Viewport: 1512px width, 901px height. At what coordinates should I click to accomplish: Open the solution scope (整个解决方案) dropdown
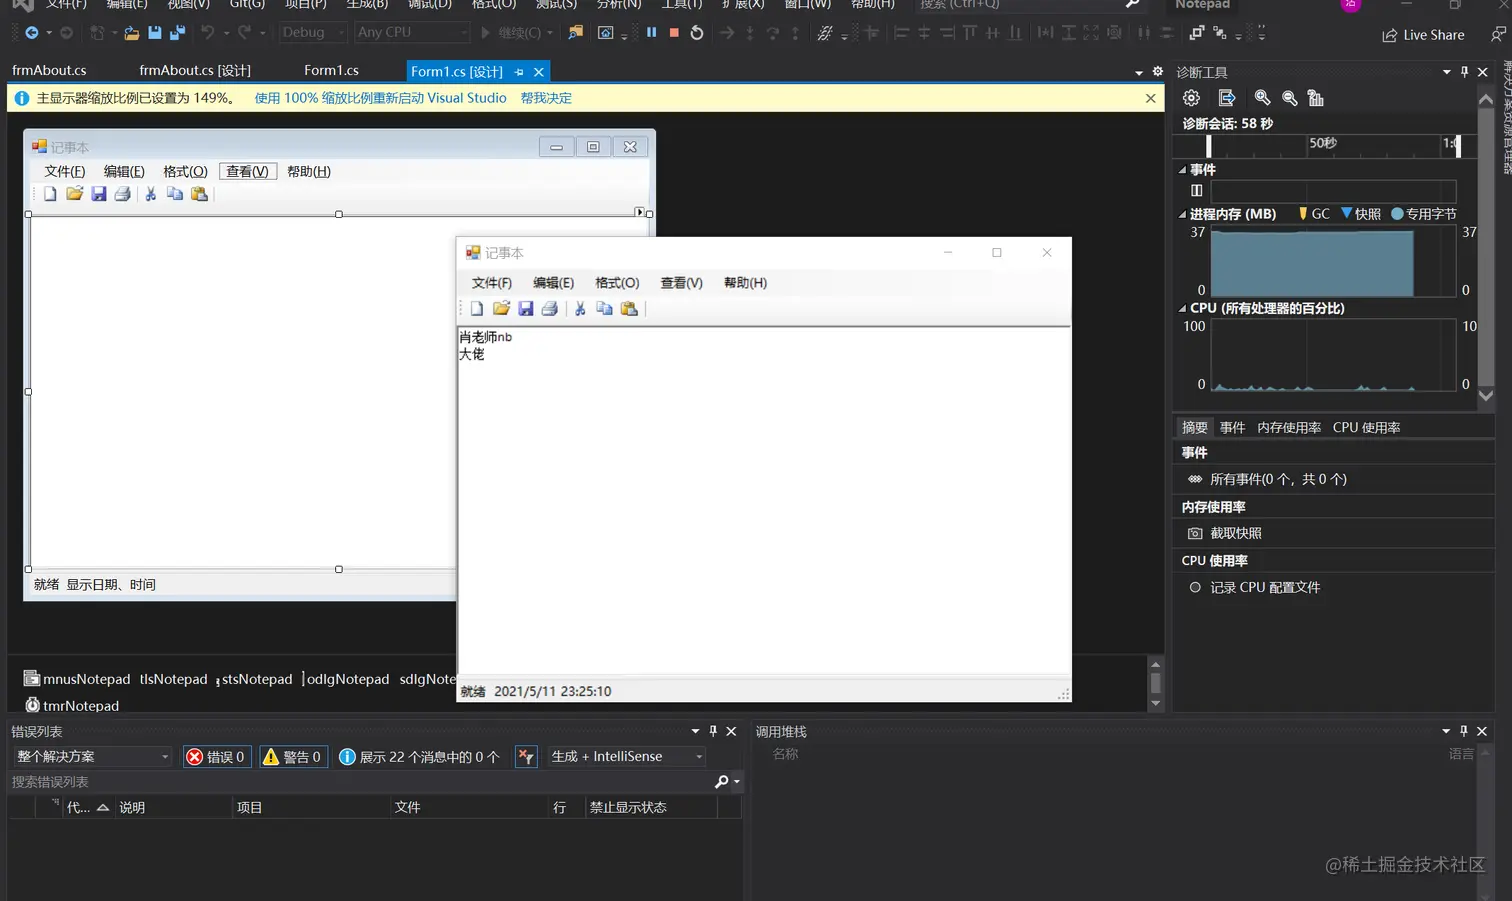pos(92,757)
